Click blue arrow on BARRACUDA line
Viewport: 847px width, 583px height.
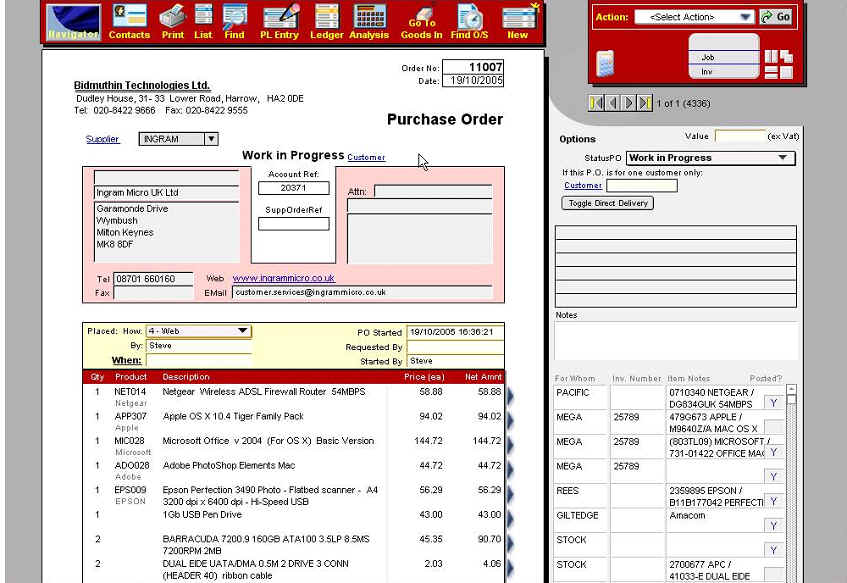pos(510,544)
